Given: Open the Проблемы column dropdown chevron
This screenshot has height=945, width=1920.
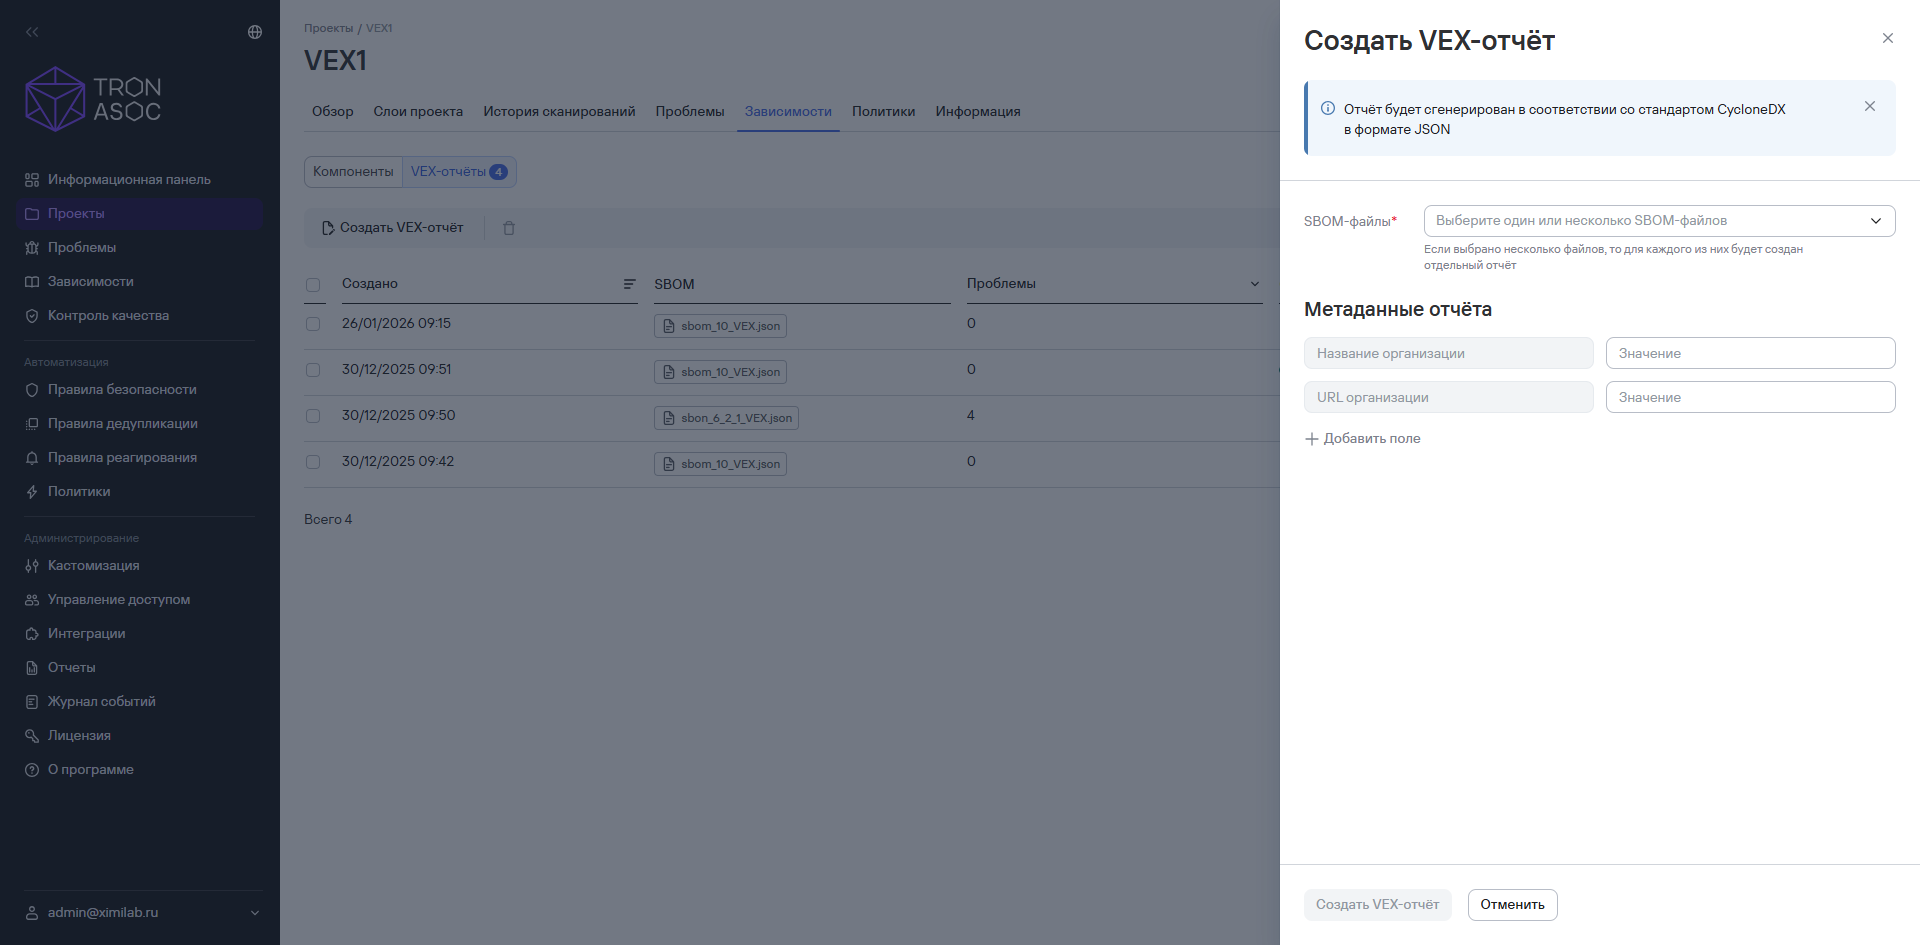Looking at the screenshot, I should coord(1255,284).
